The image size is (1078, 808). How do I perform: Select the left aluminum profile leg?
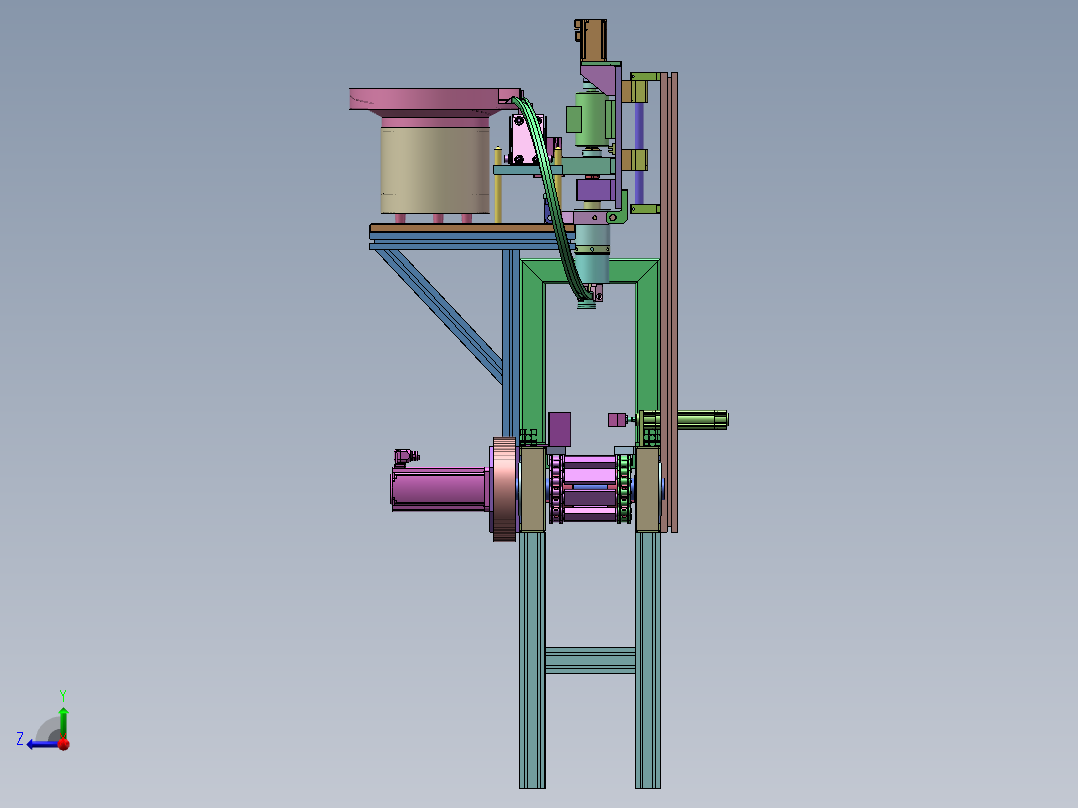[x=532, y=660]
